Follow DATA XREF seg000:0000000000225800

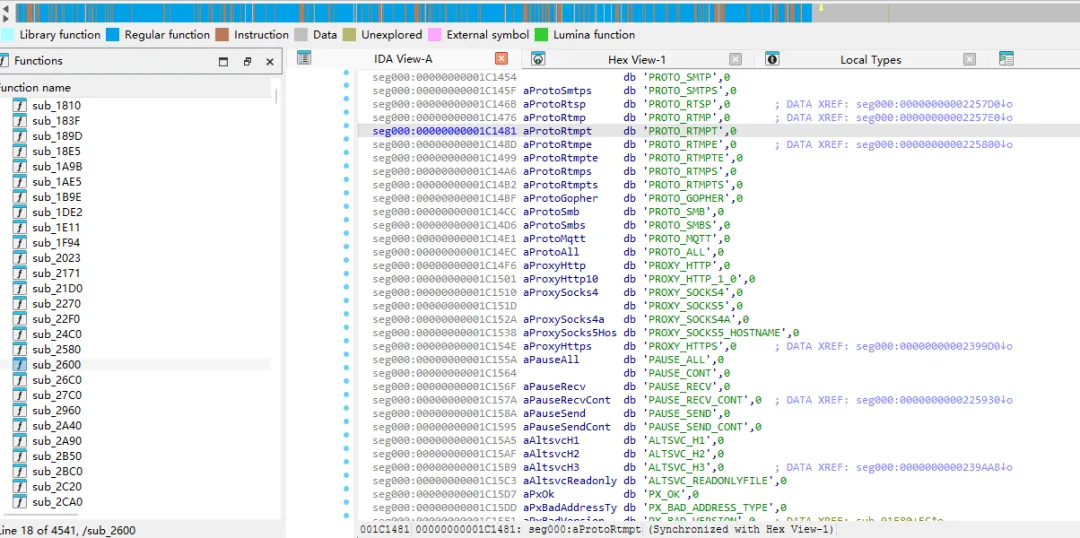pyautogui.click(x=935, y=145)
